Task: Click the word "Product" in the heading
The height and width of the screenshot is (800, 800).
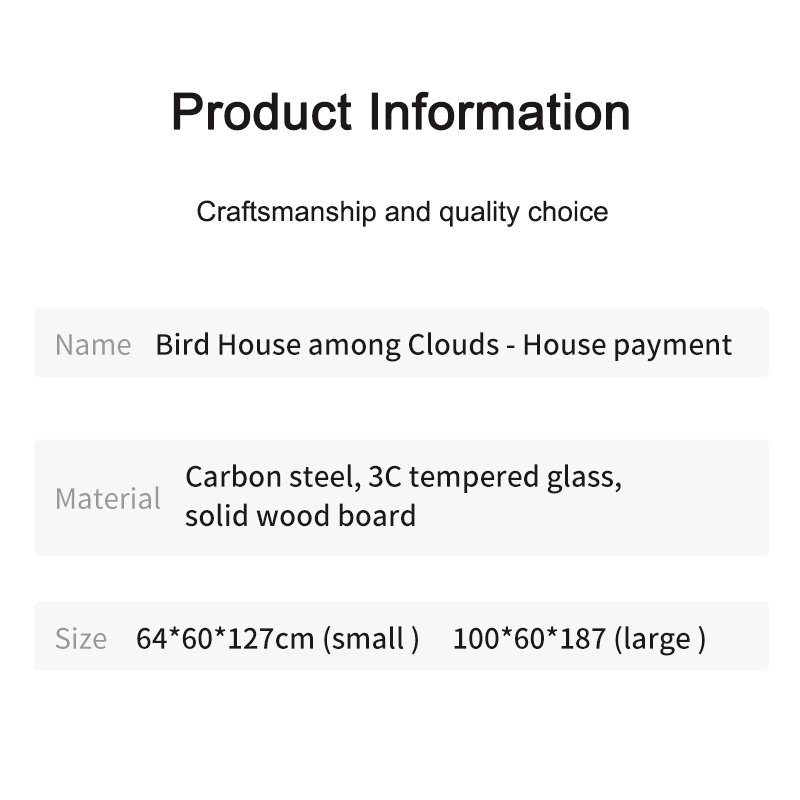Action: 262,111
